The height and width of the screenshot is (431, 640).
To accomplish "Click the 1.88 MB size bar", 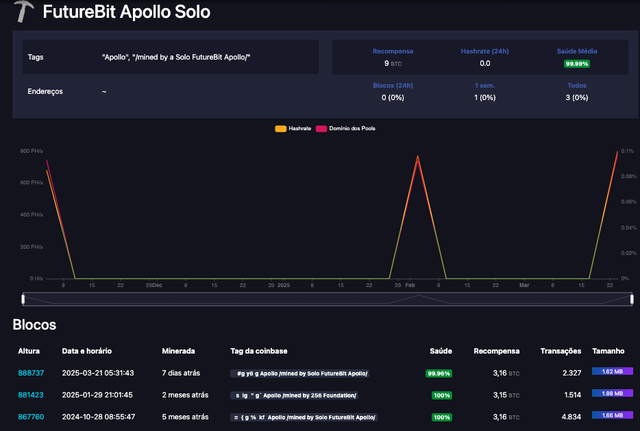I will 612,393.
